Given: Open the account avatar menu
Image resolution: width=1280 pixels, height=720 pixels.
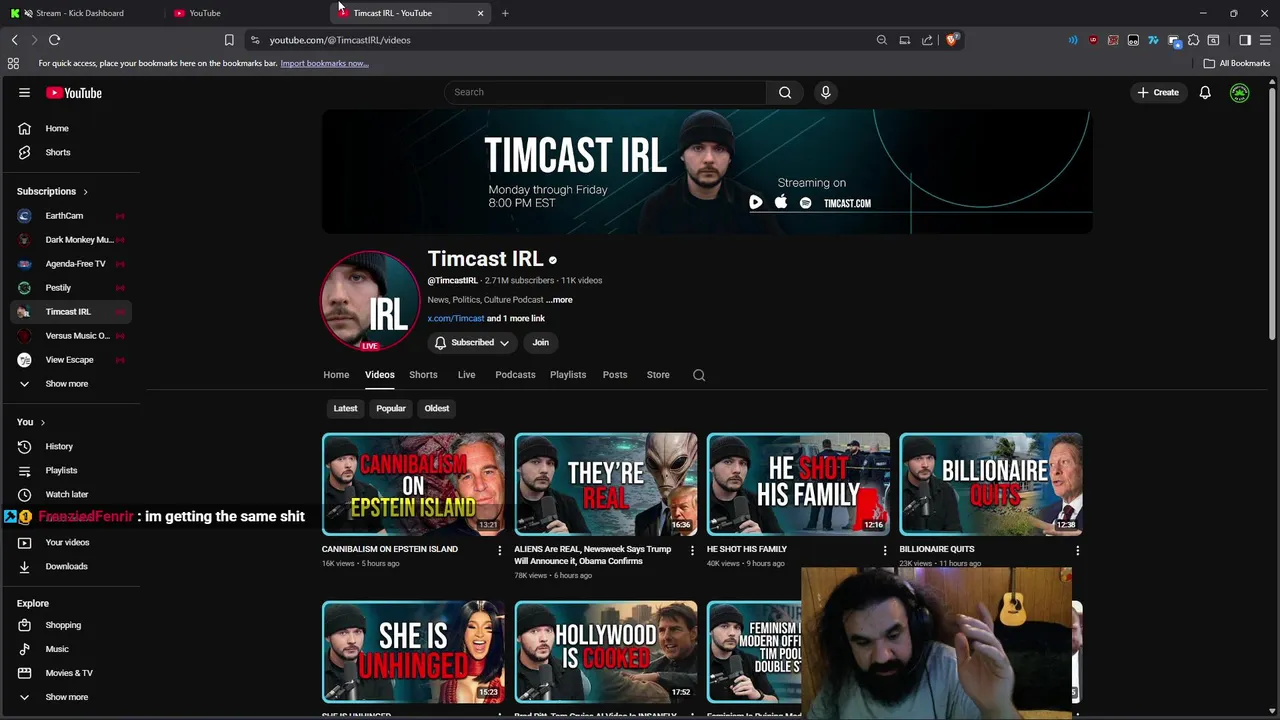Looking at the screenshot, I should [1239, 92].
